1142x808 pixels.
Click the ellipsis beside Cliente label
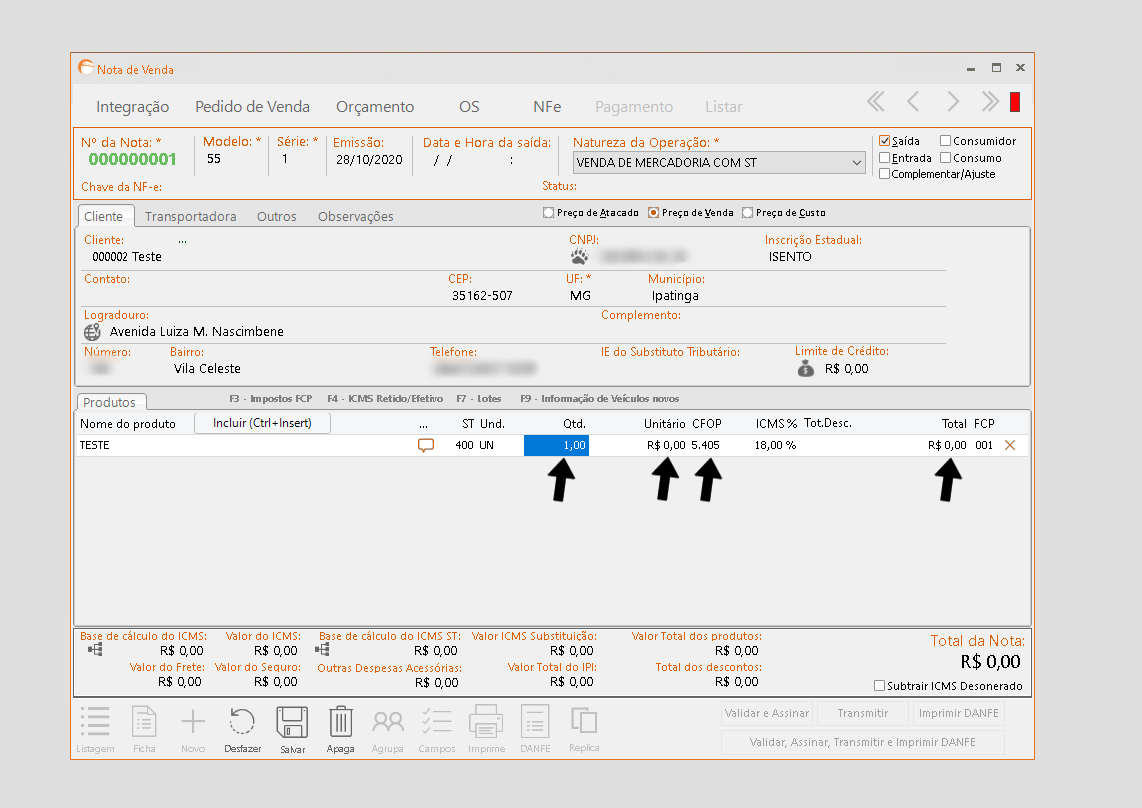(182, 240)
